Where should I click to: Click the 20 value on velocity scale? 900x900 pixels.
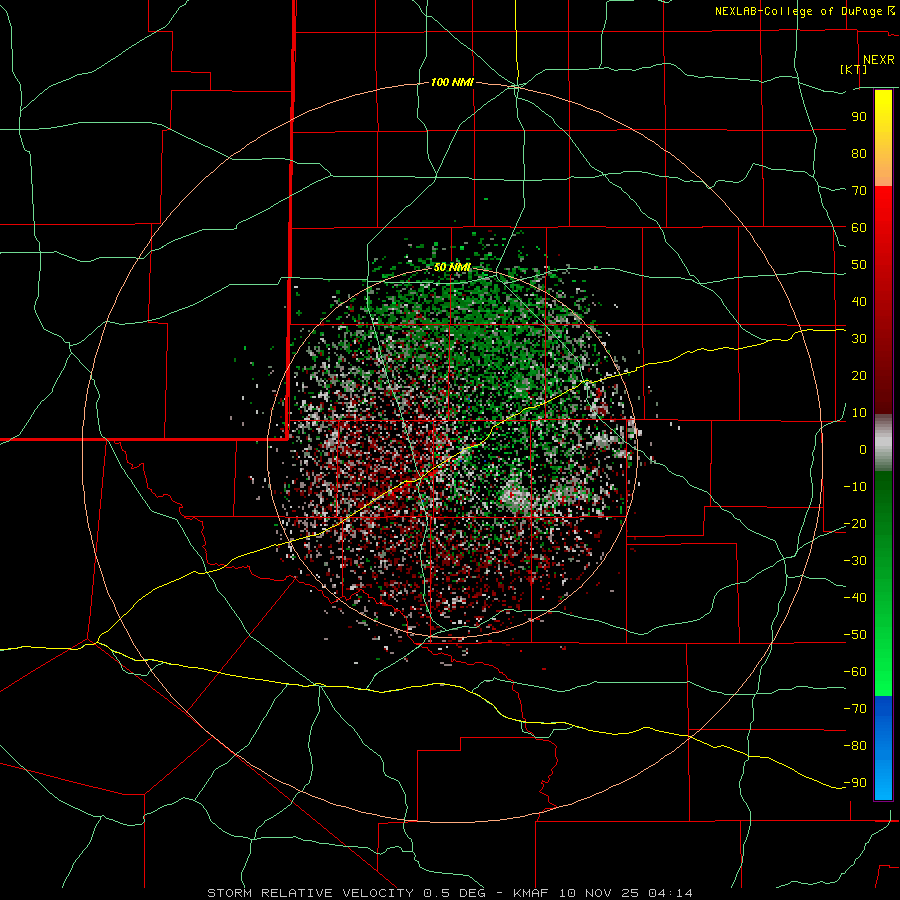(859, 375)
